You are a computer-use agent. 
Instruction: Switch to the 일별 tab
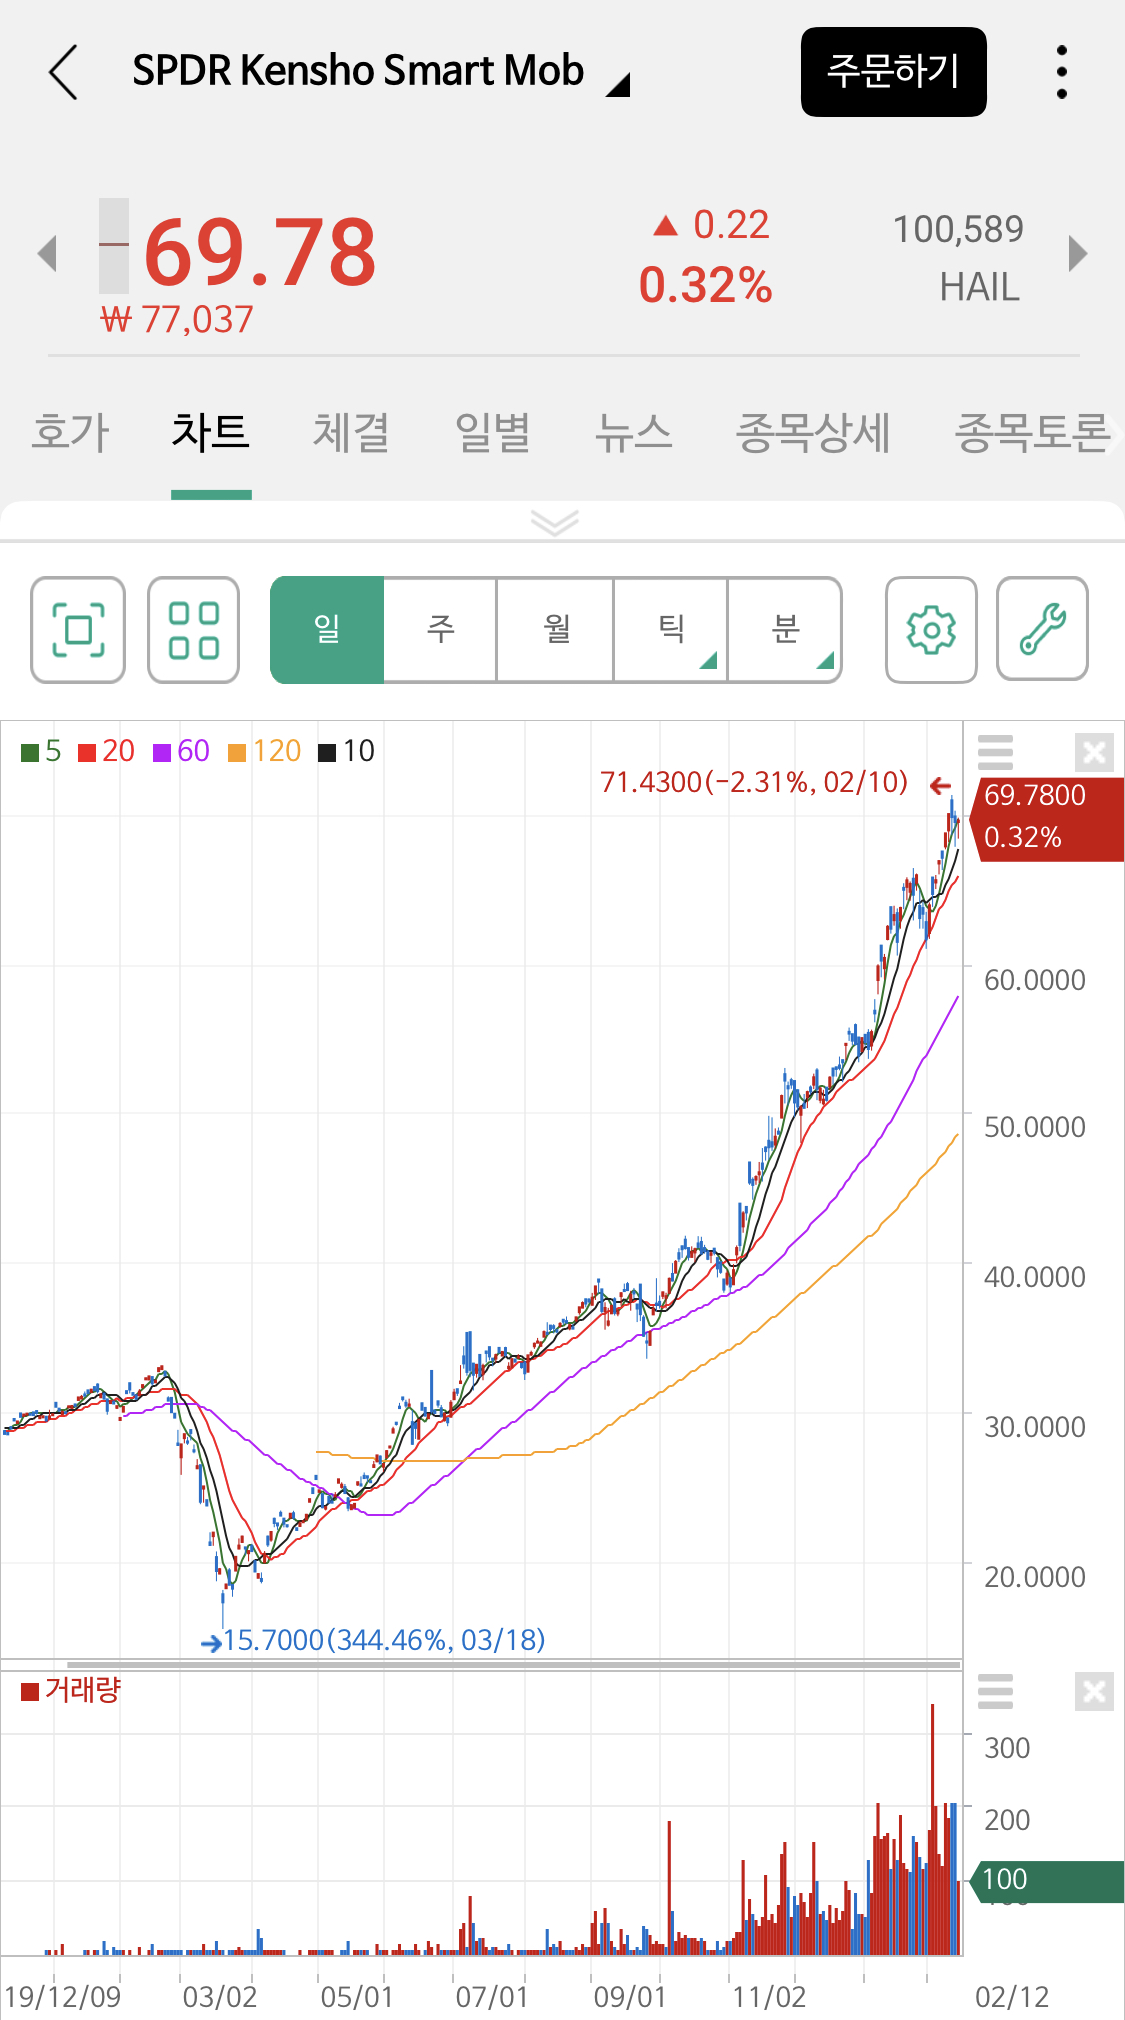click(x=492, y=433)
